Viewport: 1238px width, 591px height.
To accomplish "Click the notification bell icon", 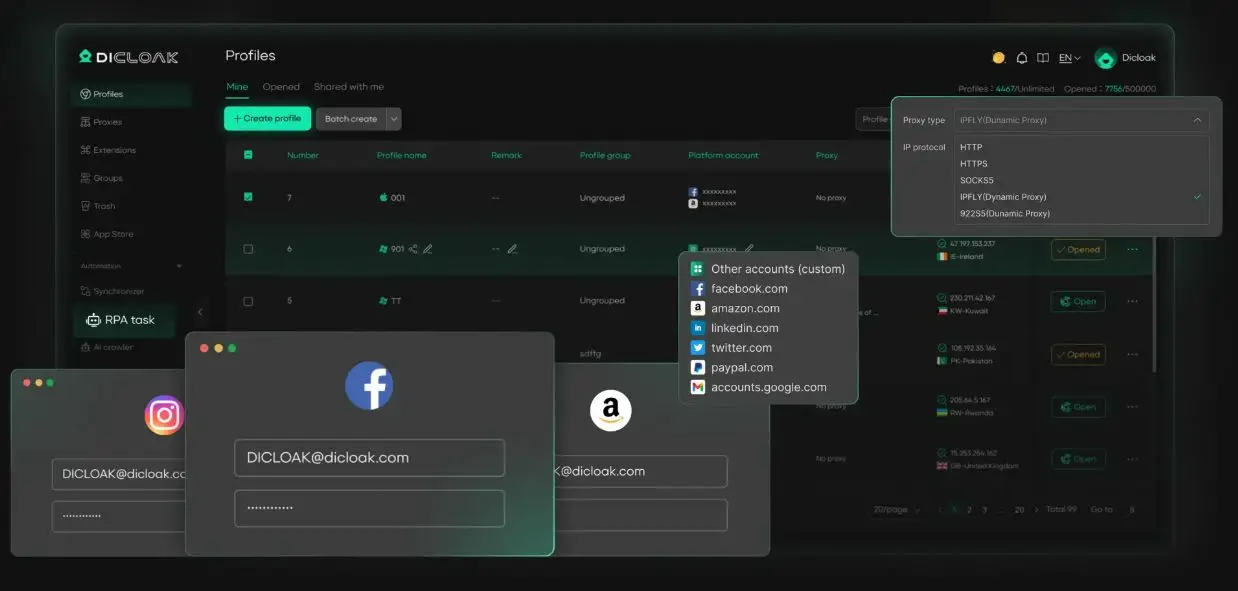I will point(1022,58).
